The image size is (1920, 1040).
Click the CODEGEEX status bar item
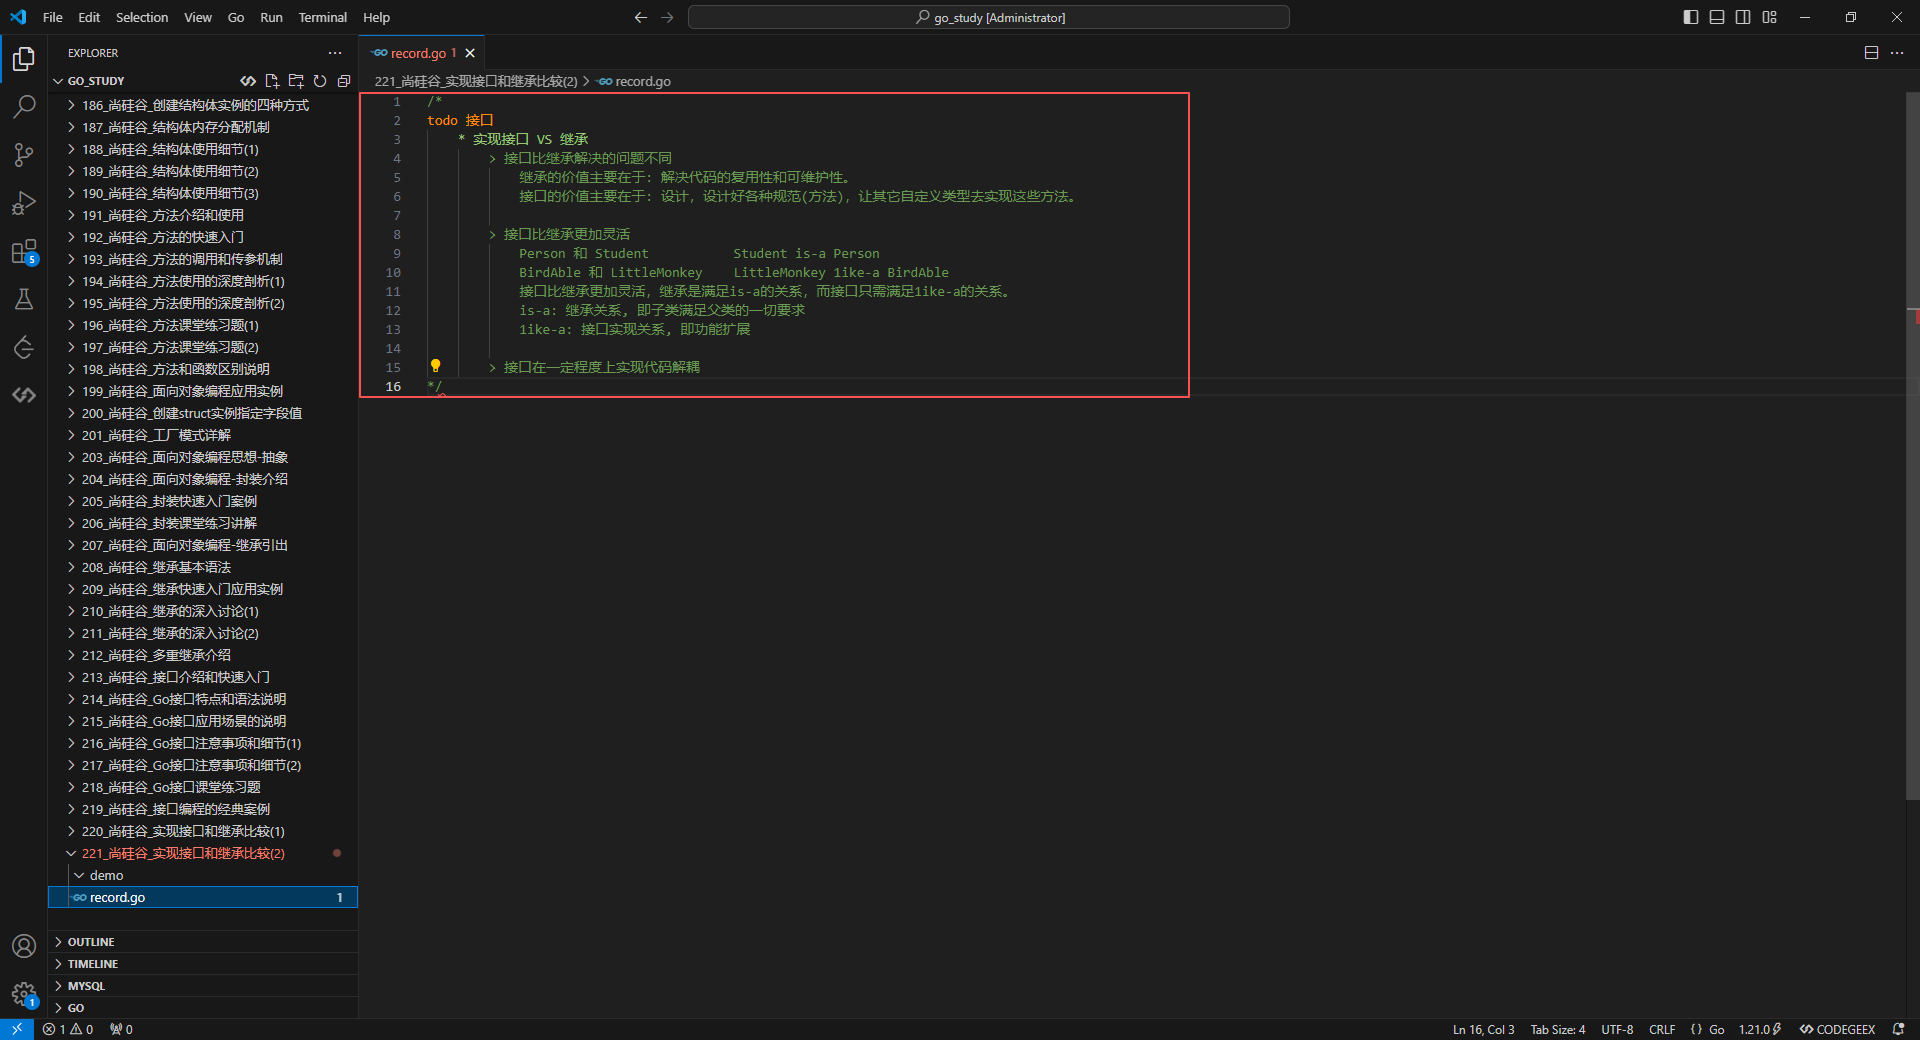coord(1837,1029)
